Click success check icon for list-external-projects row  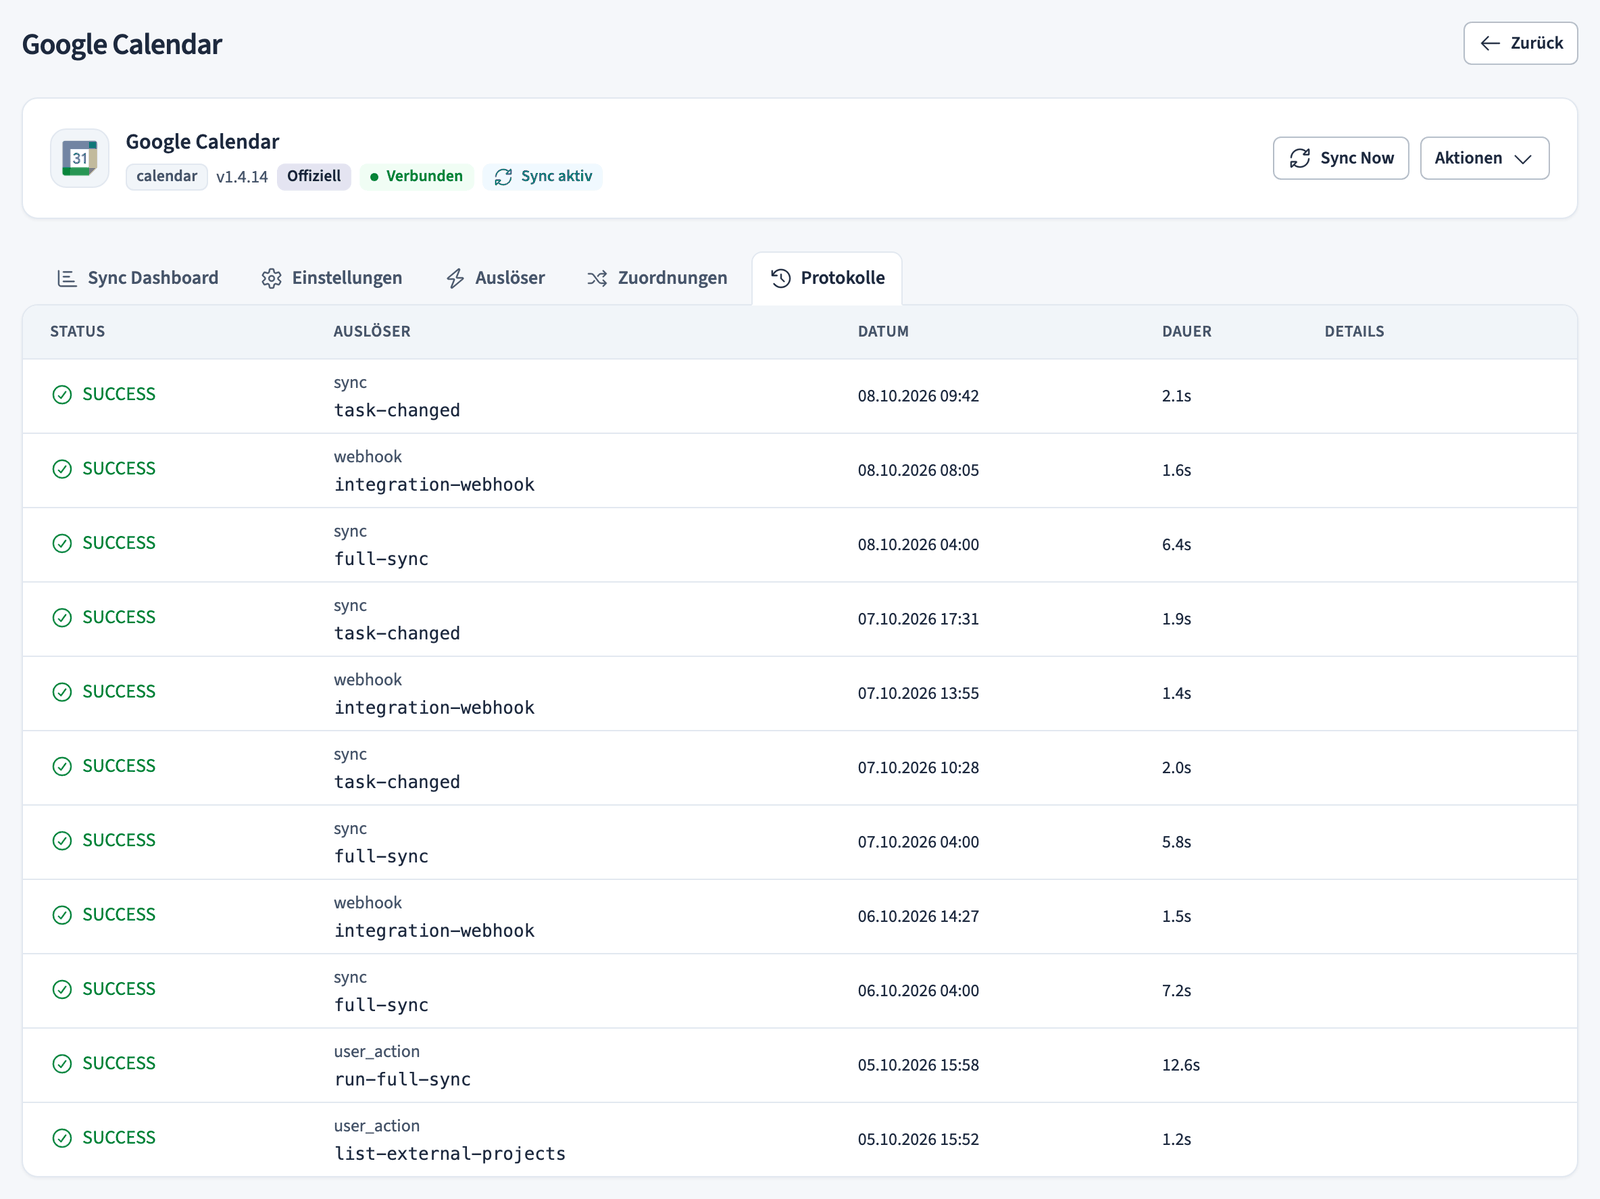pos(62,1138)
